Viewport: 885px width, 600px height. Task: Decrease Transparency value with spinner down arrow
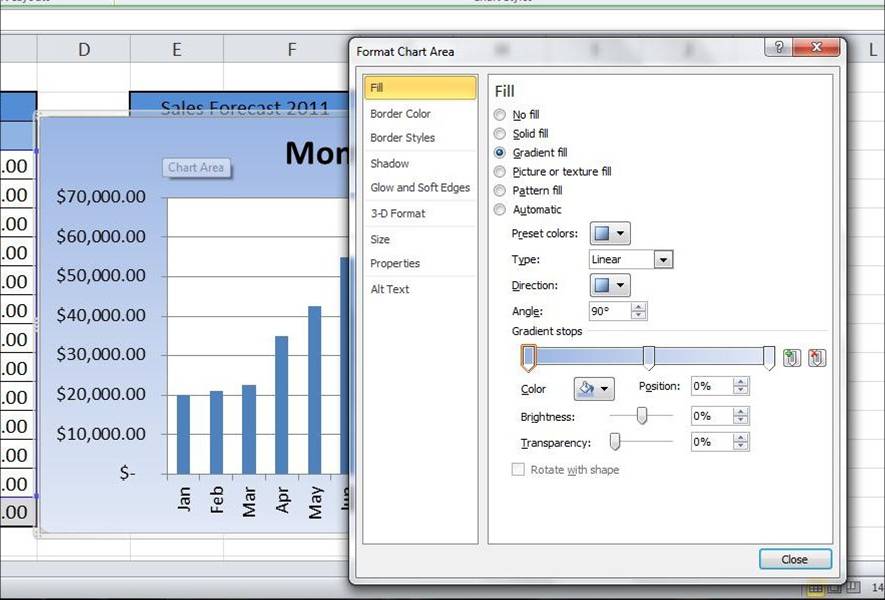tap(741, 446)
